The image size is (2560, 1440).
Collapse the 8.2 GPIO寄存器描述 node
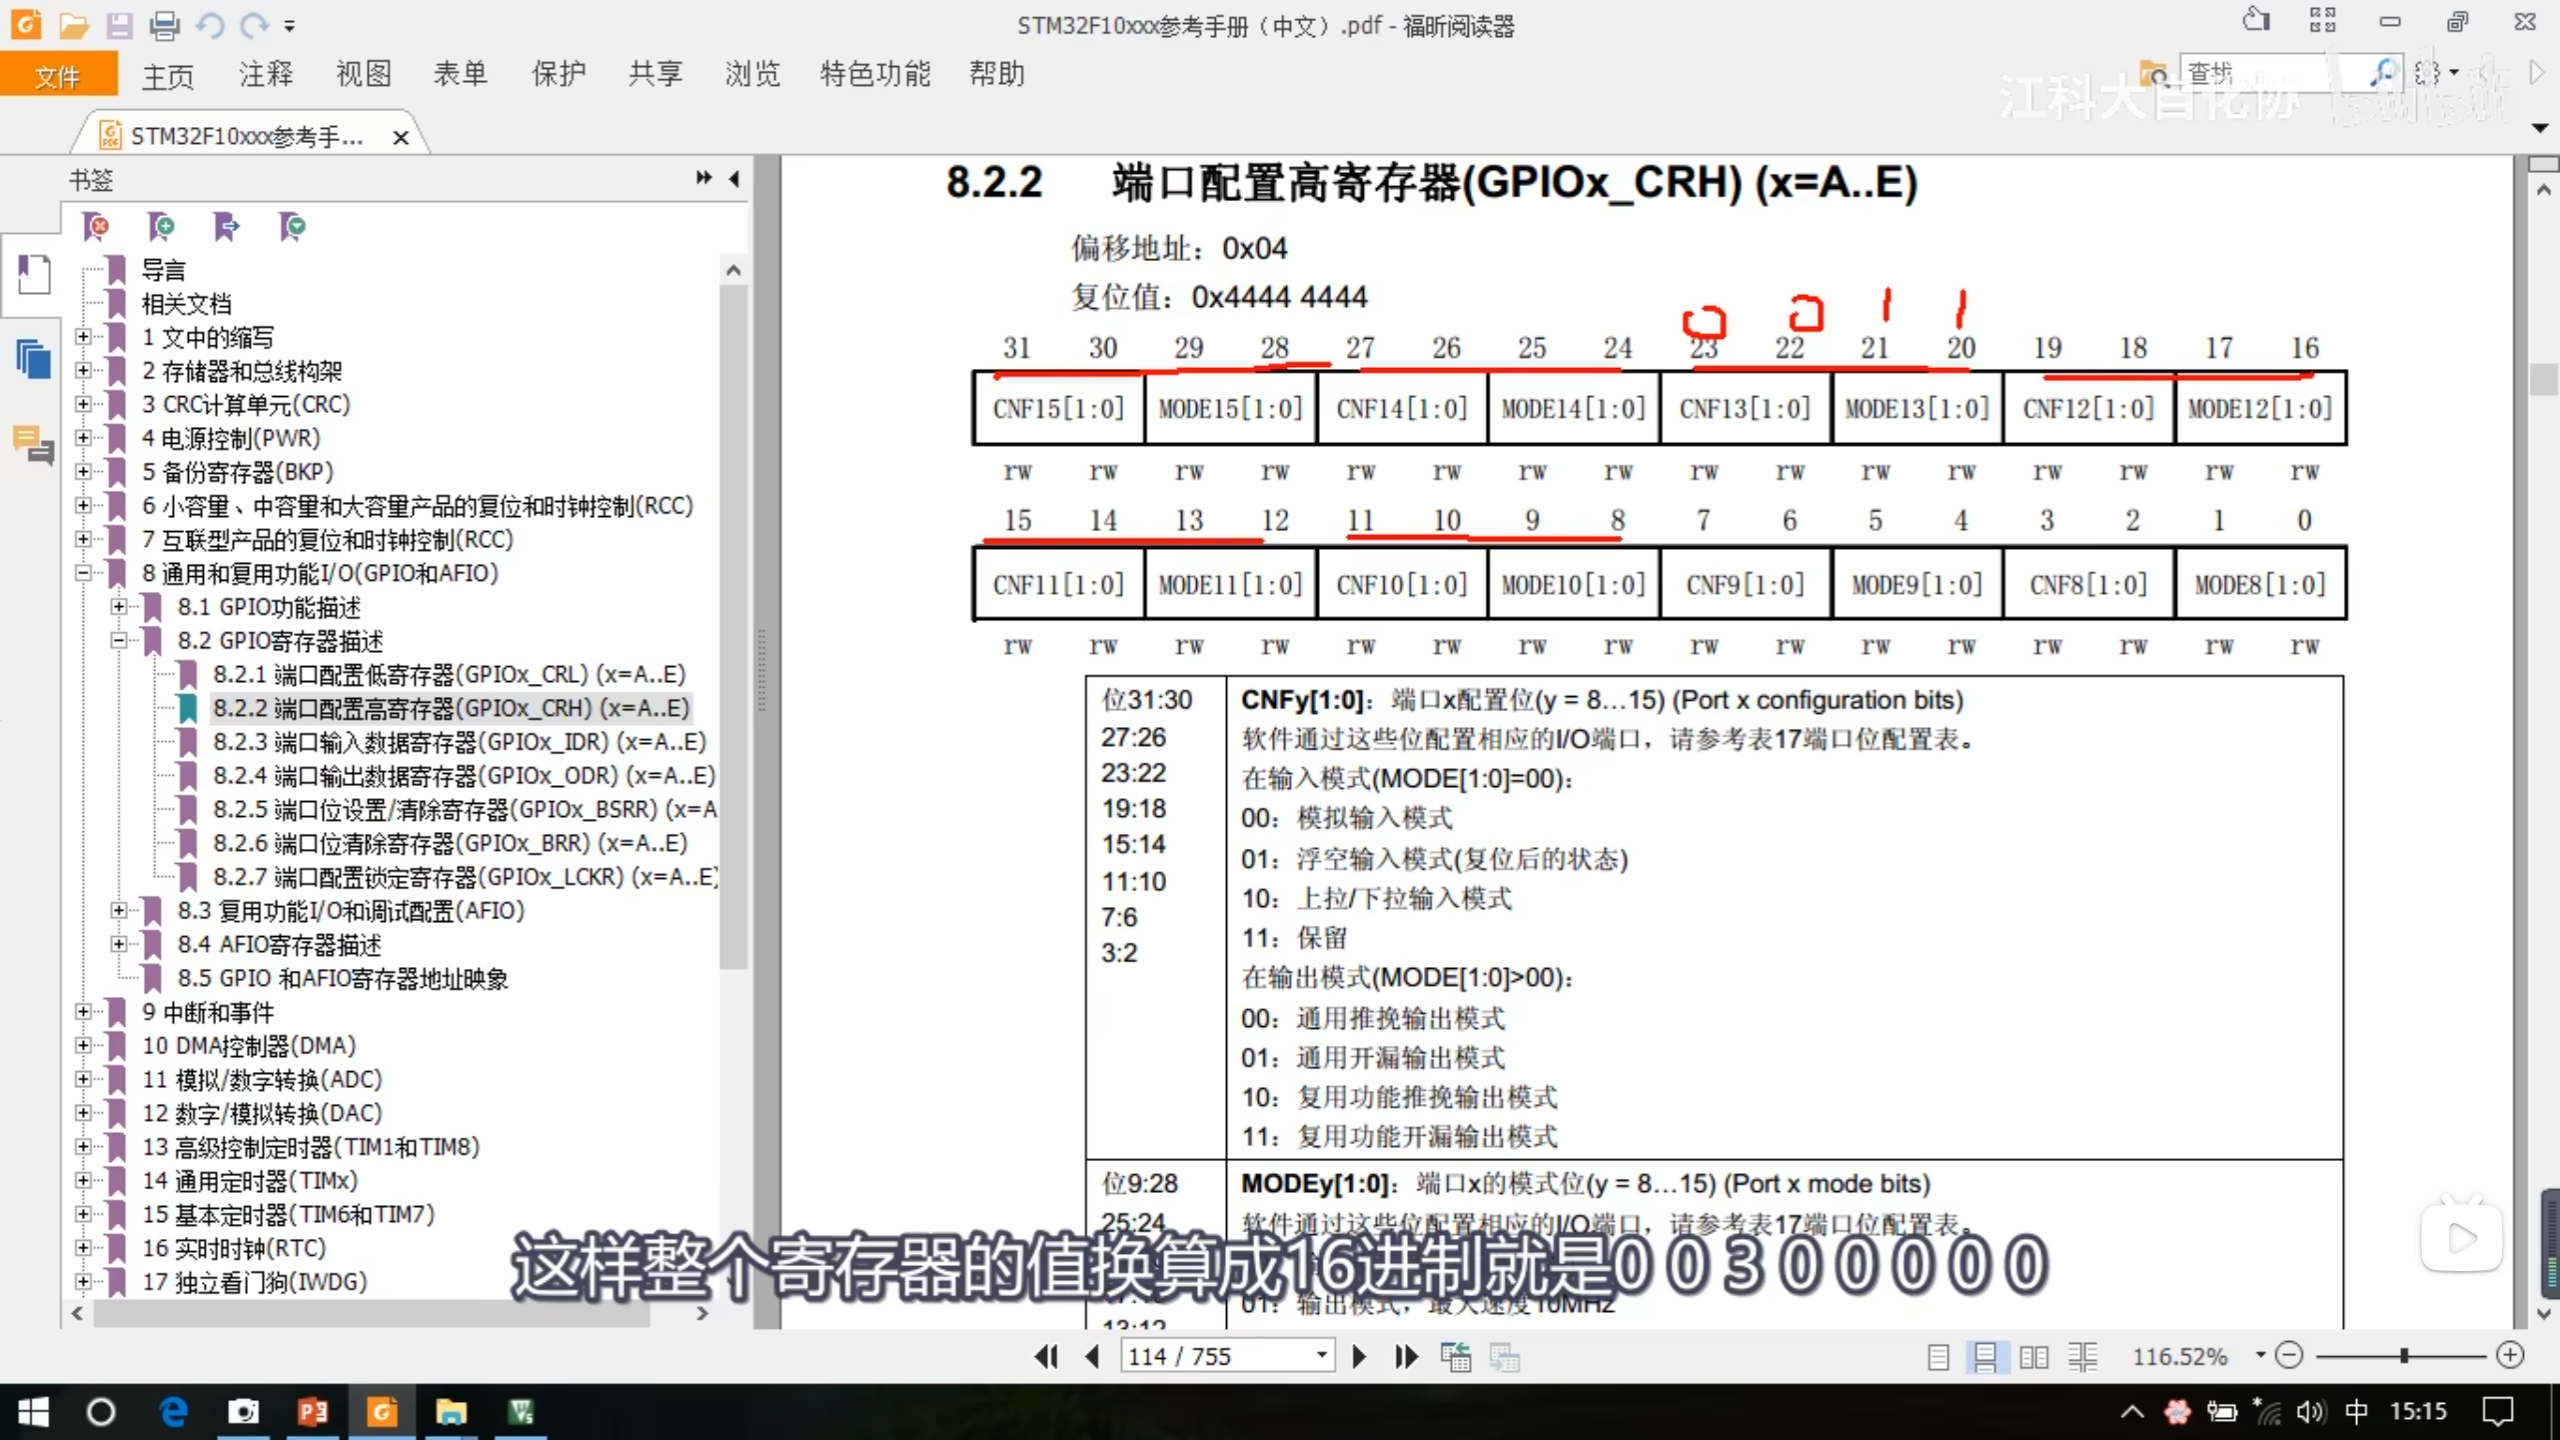coord(119,640)
